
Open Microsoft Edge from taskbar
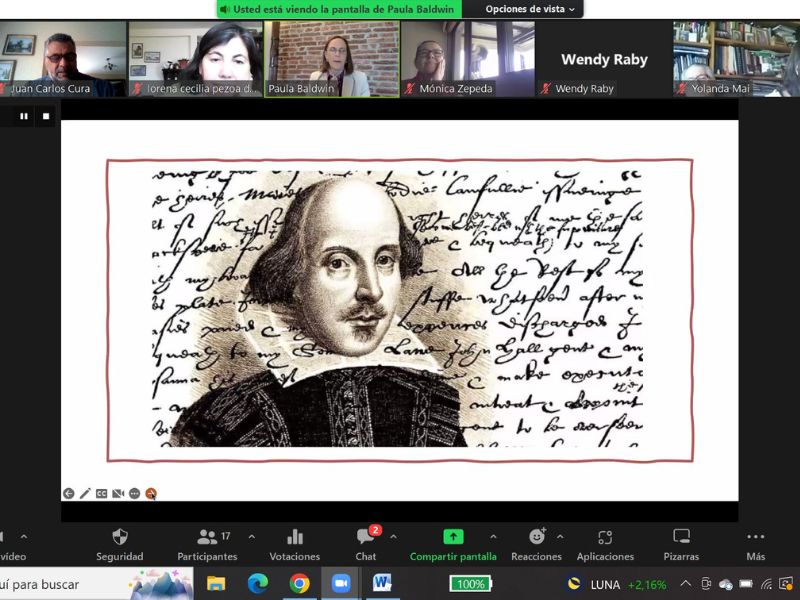tap(258, 583)
